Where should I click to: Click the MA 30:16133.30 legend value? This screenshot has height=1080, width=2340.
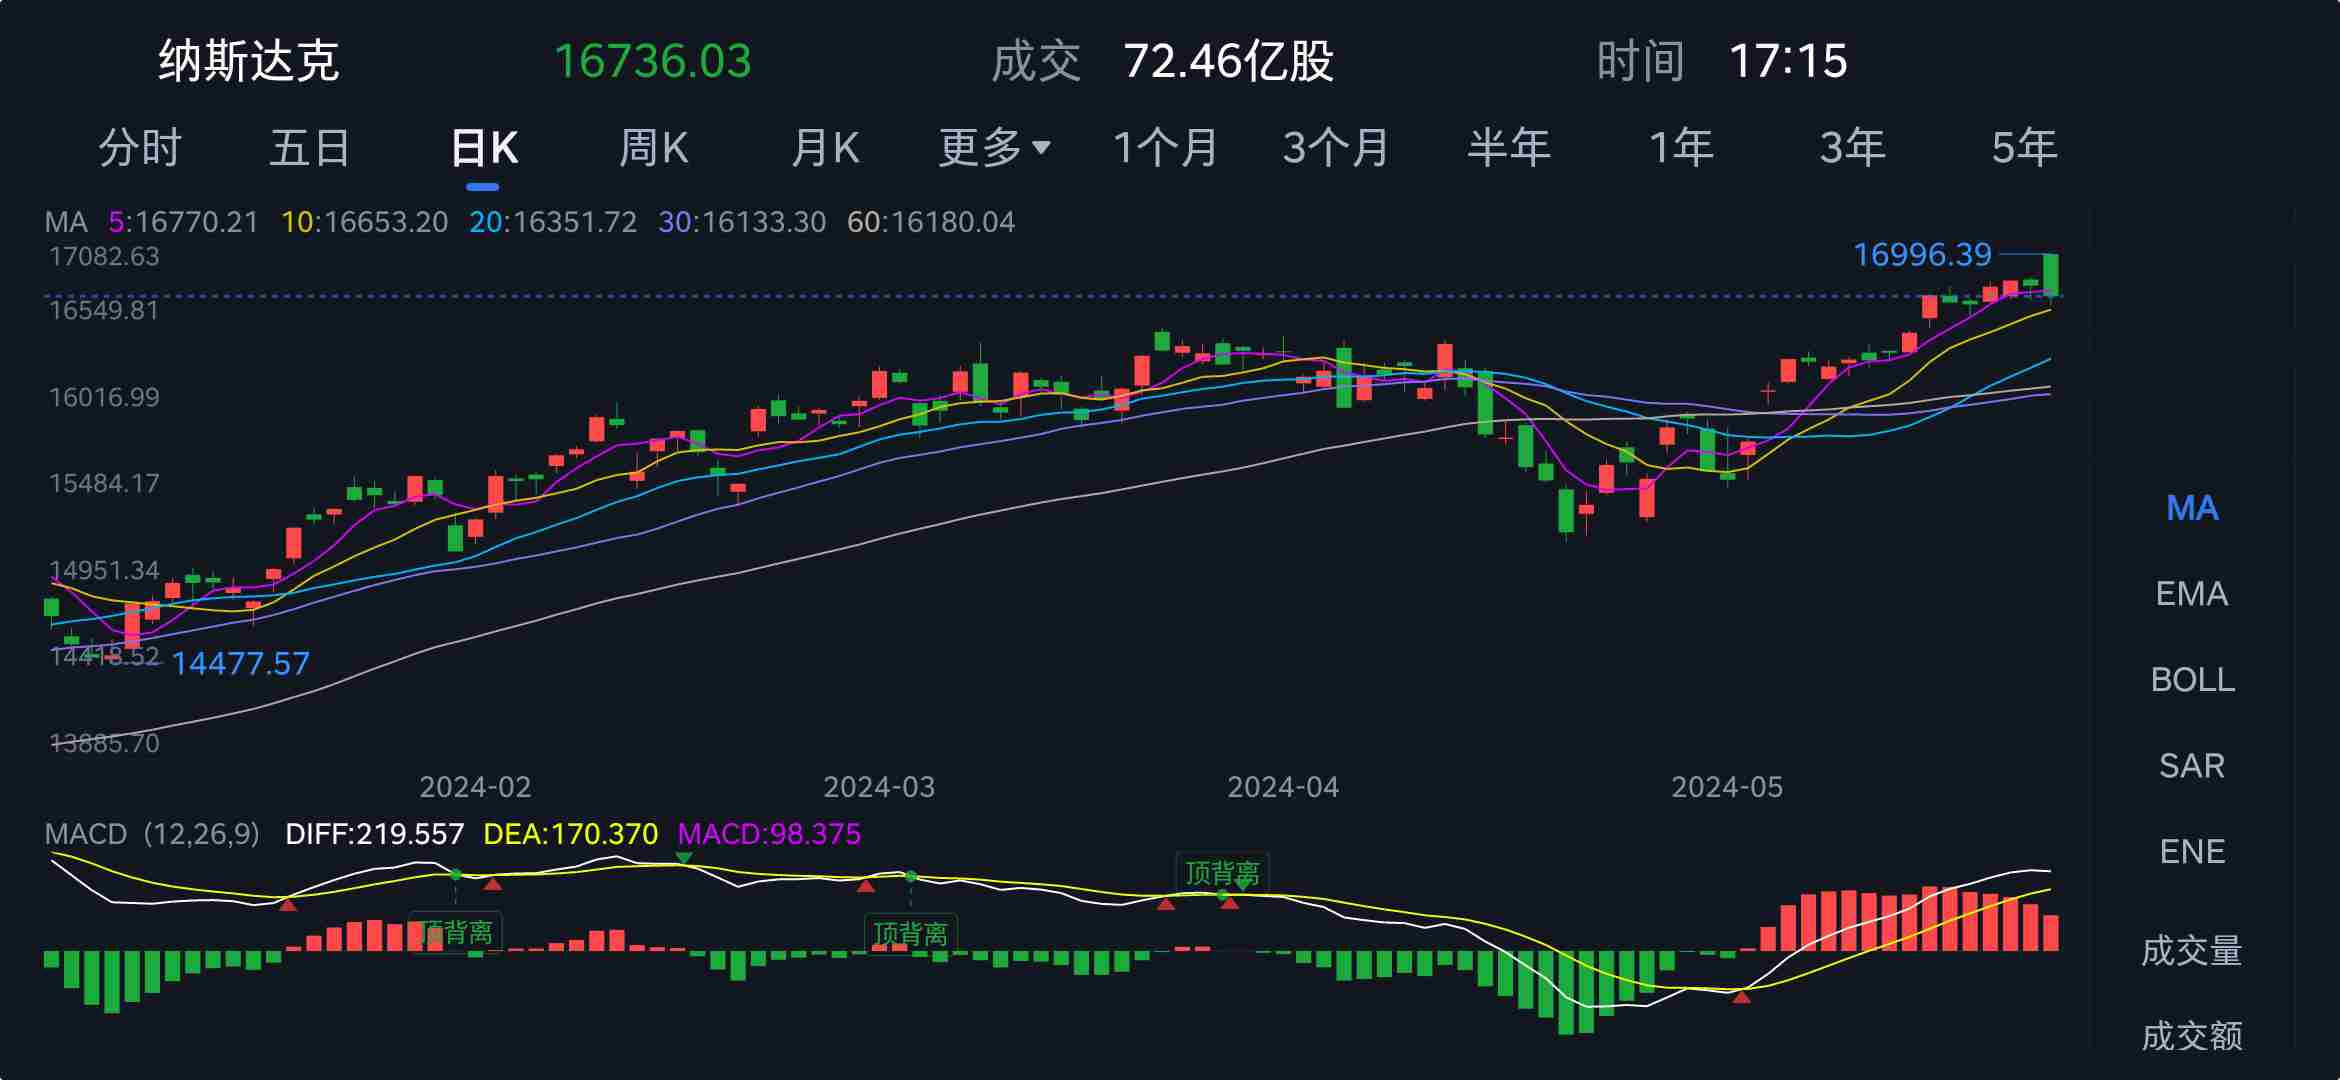pos(742,222)
